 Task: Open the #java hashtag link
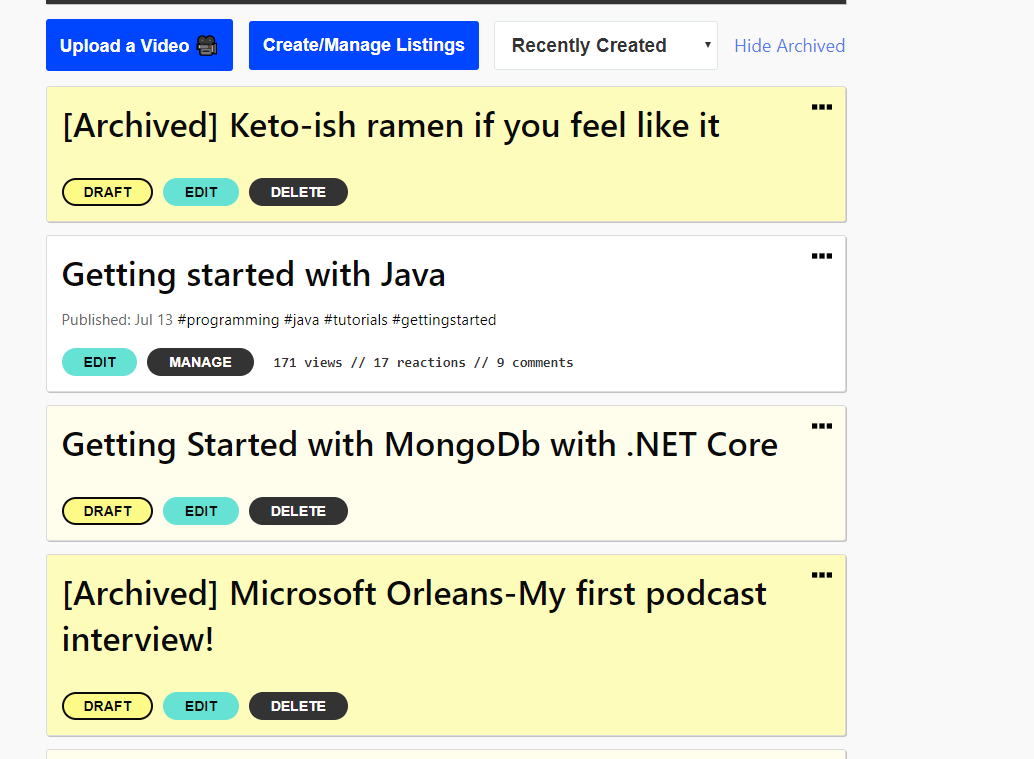[x=302, y=319]
